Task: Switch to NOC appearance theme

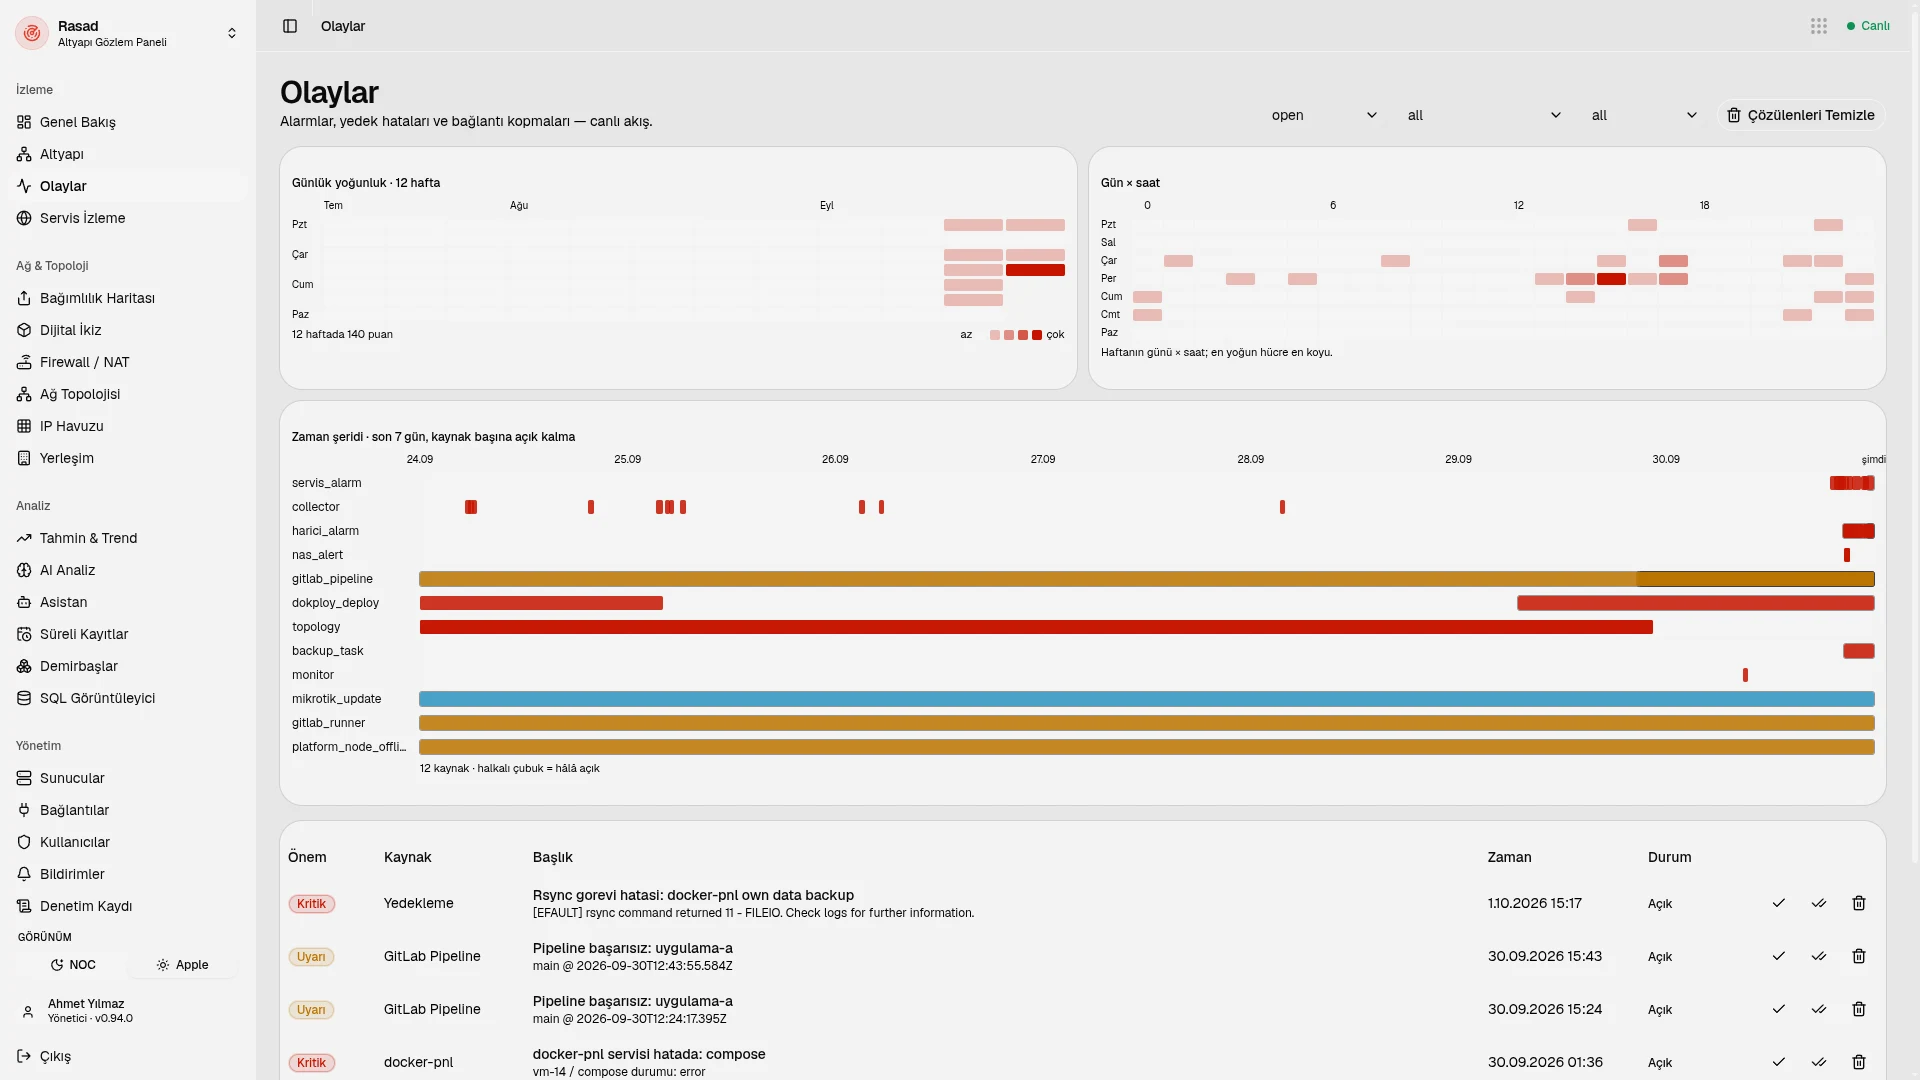Action: [73, 965]
